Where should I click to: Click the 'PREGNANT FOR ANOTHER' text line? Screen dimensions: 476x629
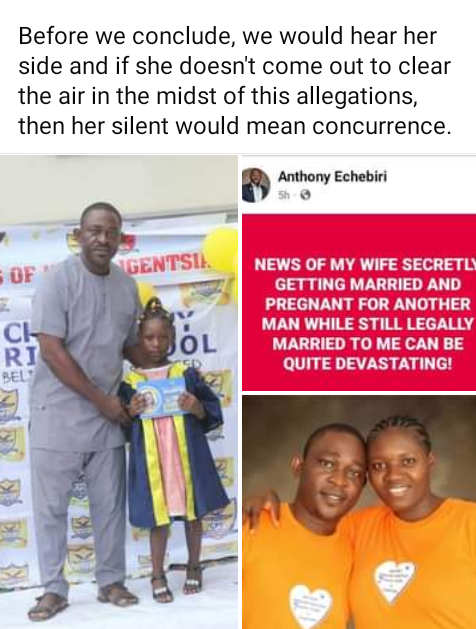pyautogui.click(x=367, y=304)
